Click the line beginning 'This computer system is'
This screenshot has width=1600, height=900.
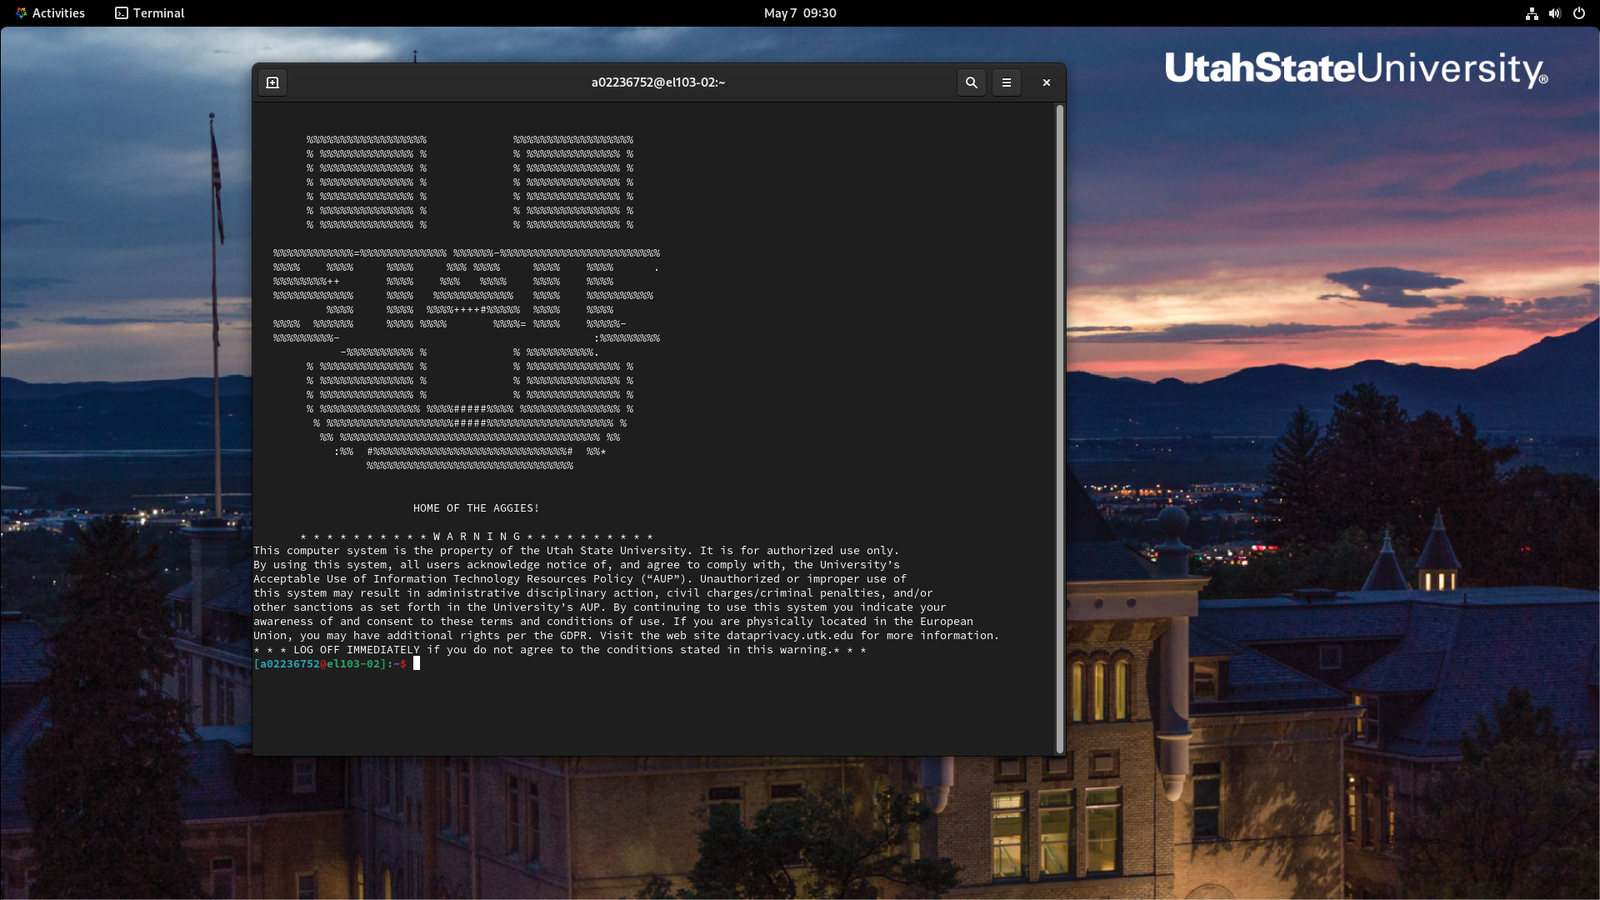pyautogui.click(x=576, y=551)
